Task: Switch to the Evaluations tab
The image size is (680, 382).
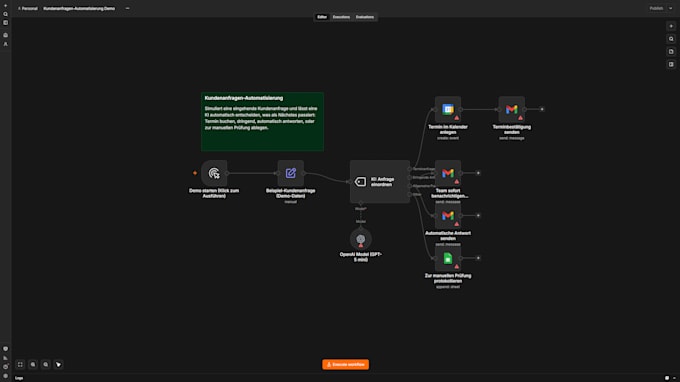Action: (365, 17)
